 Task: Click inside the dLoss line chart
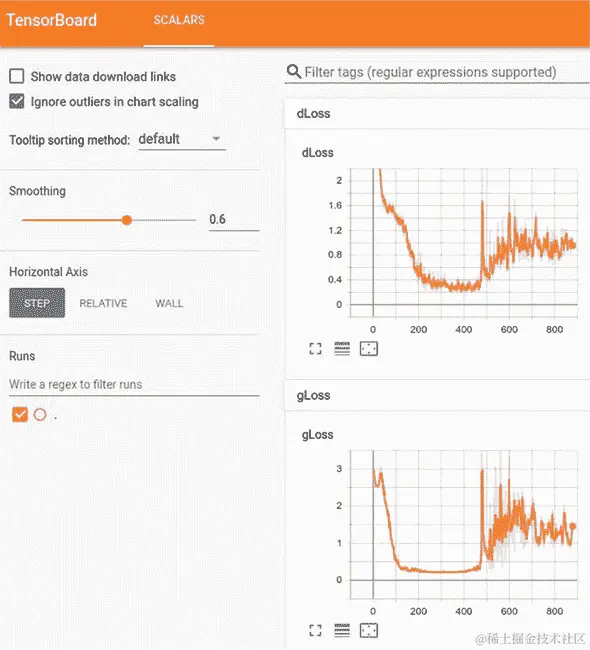tap(464, 243)
